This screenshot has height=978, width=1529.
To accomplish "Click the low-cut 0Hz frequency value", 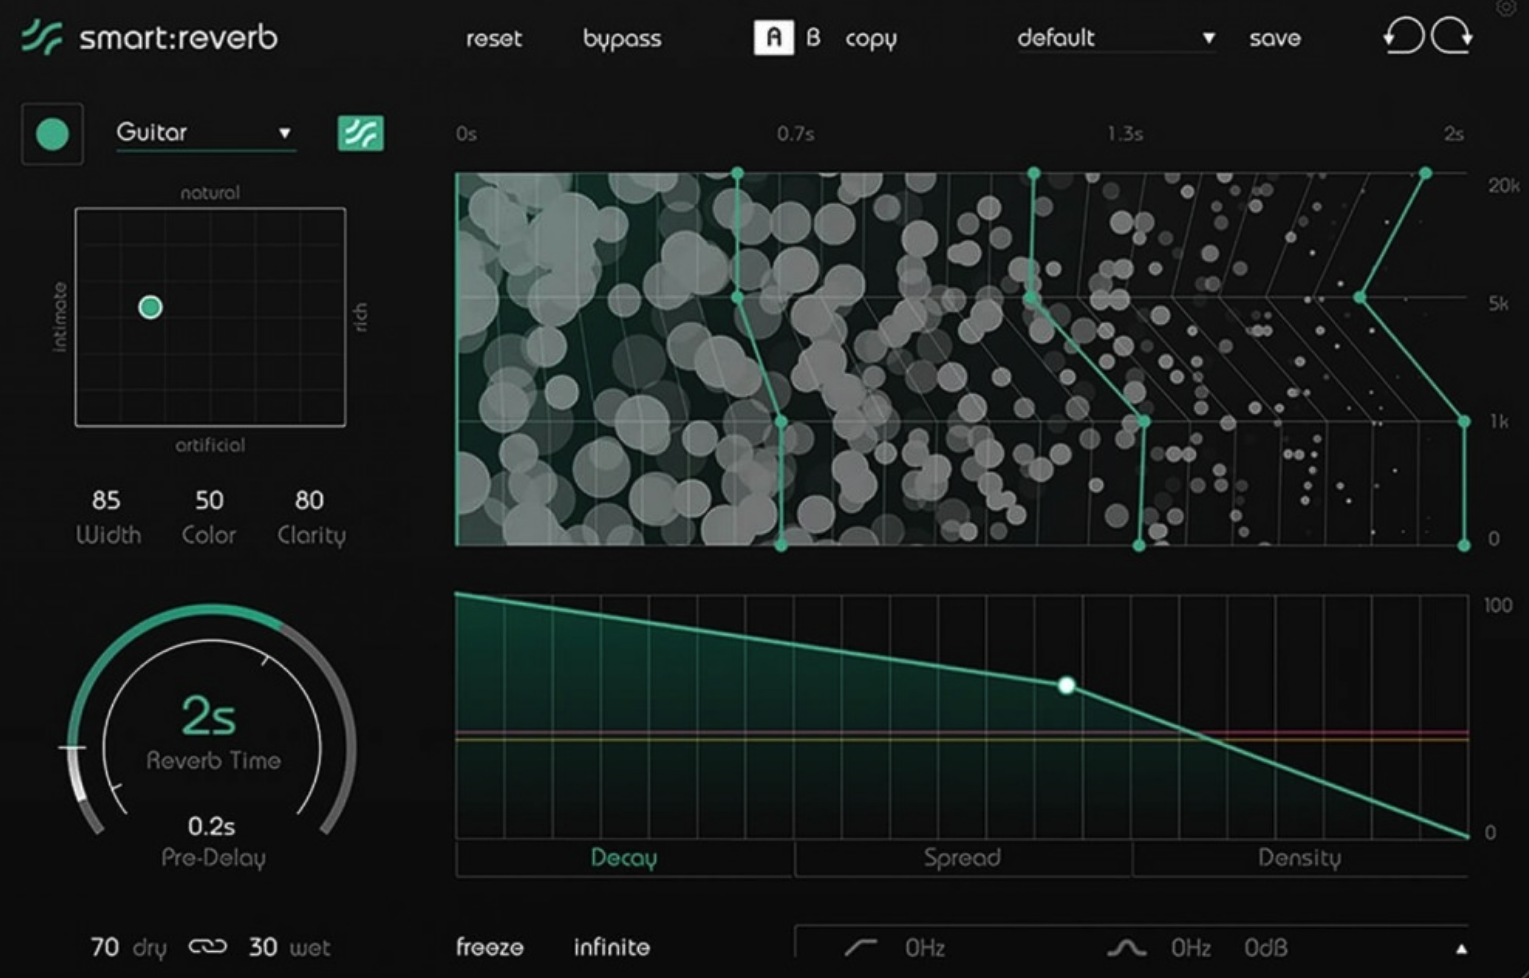I will 925,947.
